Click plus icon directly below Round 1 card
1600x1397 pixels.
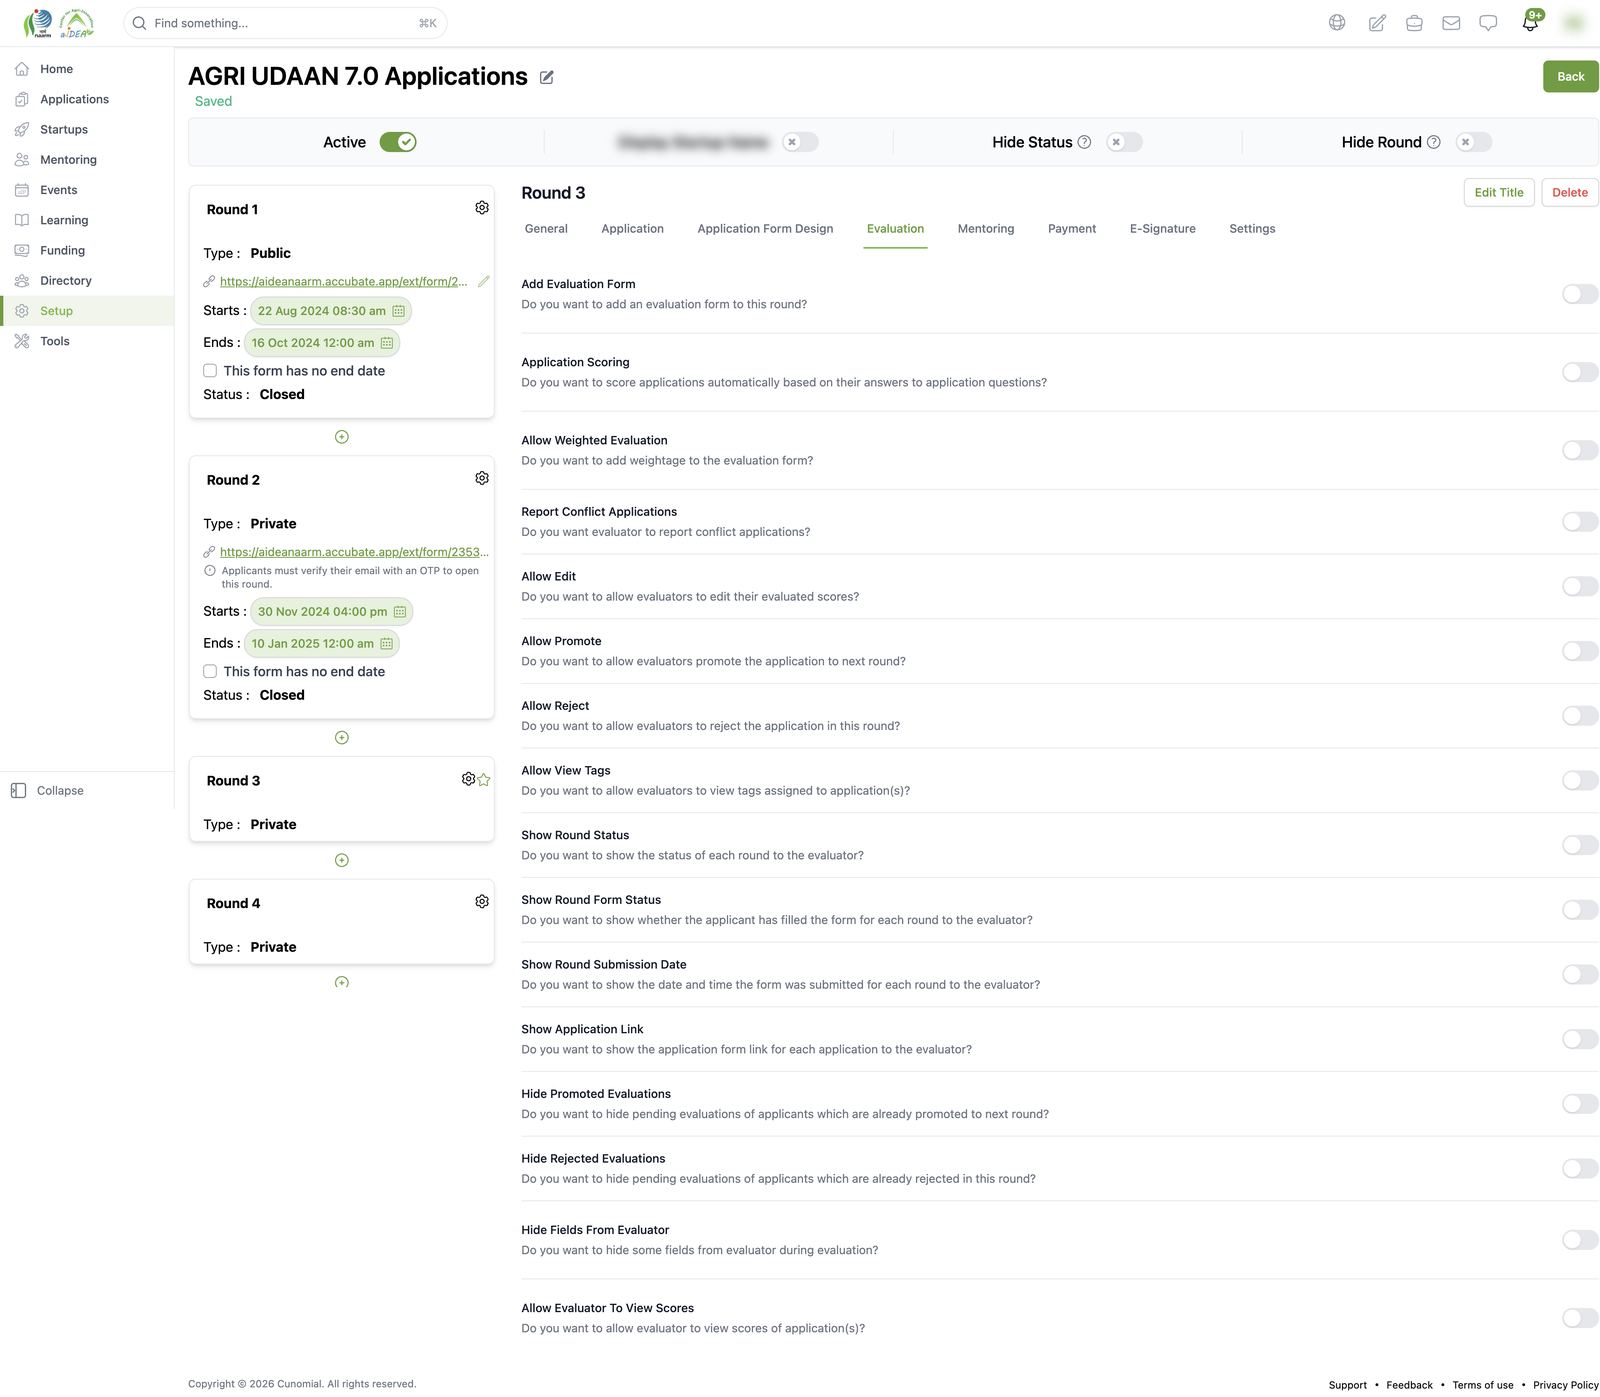point(342,437)
